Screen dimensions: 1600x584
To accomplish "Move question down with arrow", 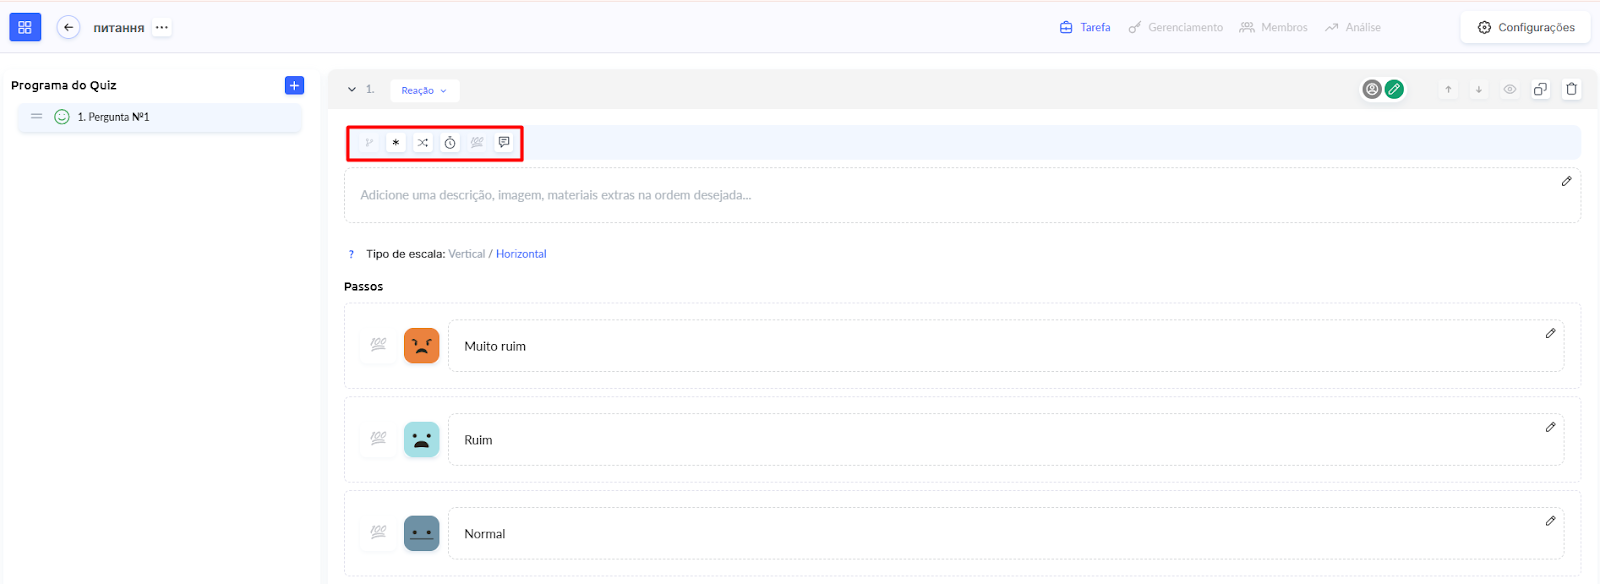I will coord(1479,89).
